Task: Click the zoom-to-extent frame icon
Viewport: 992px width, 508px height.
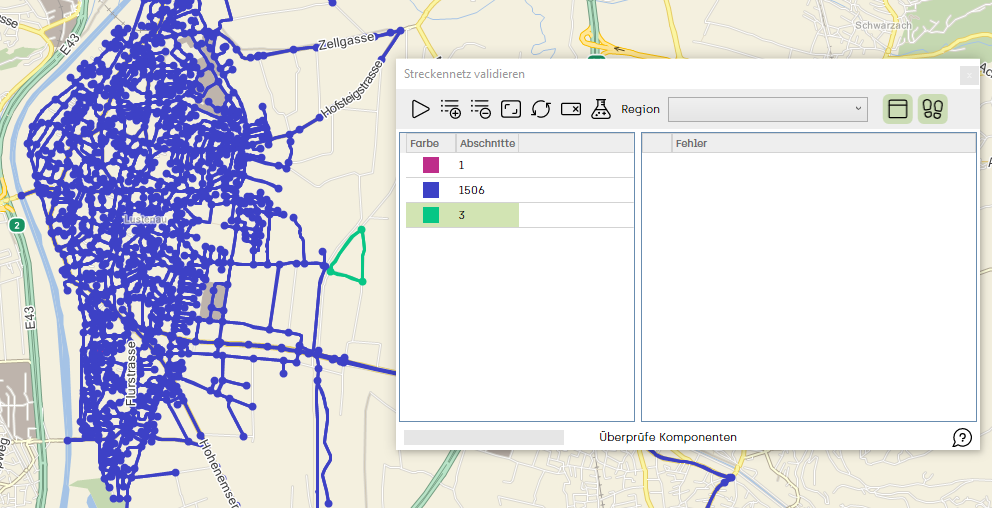Action: pos(511,109)
